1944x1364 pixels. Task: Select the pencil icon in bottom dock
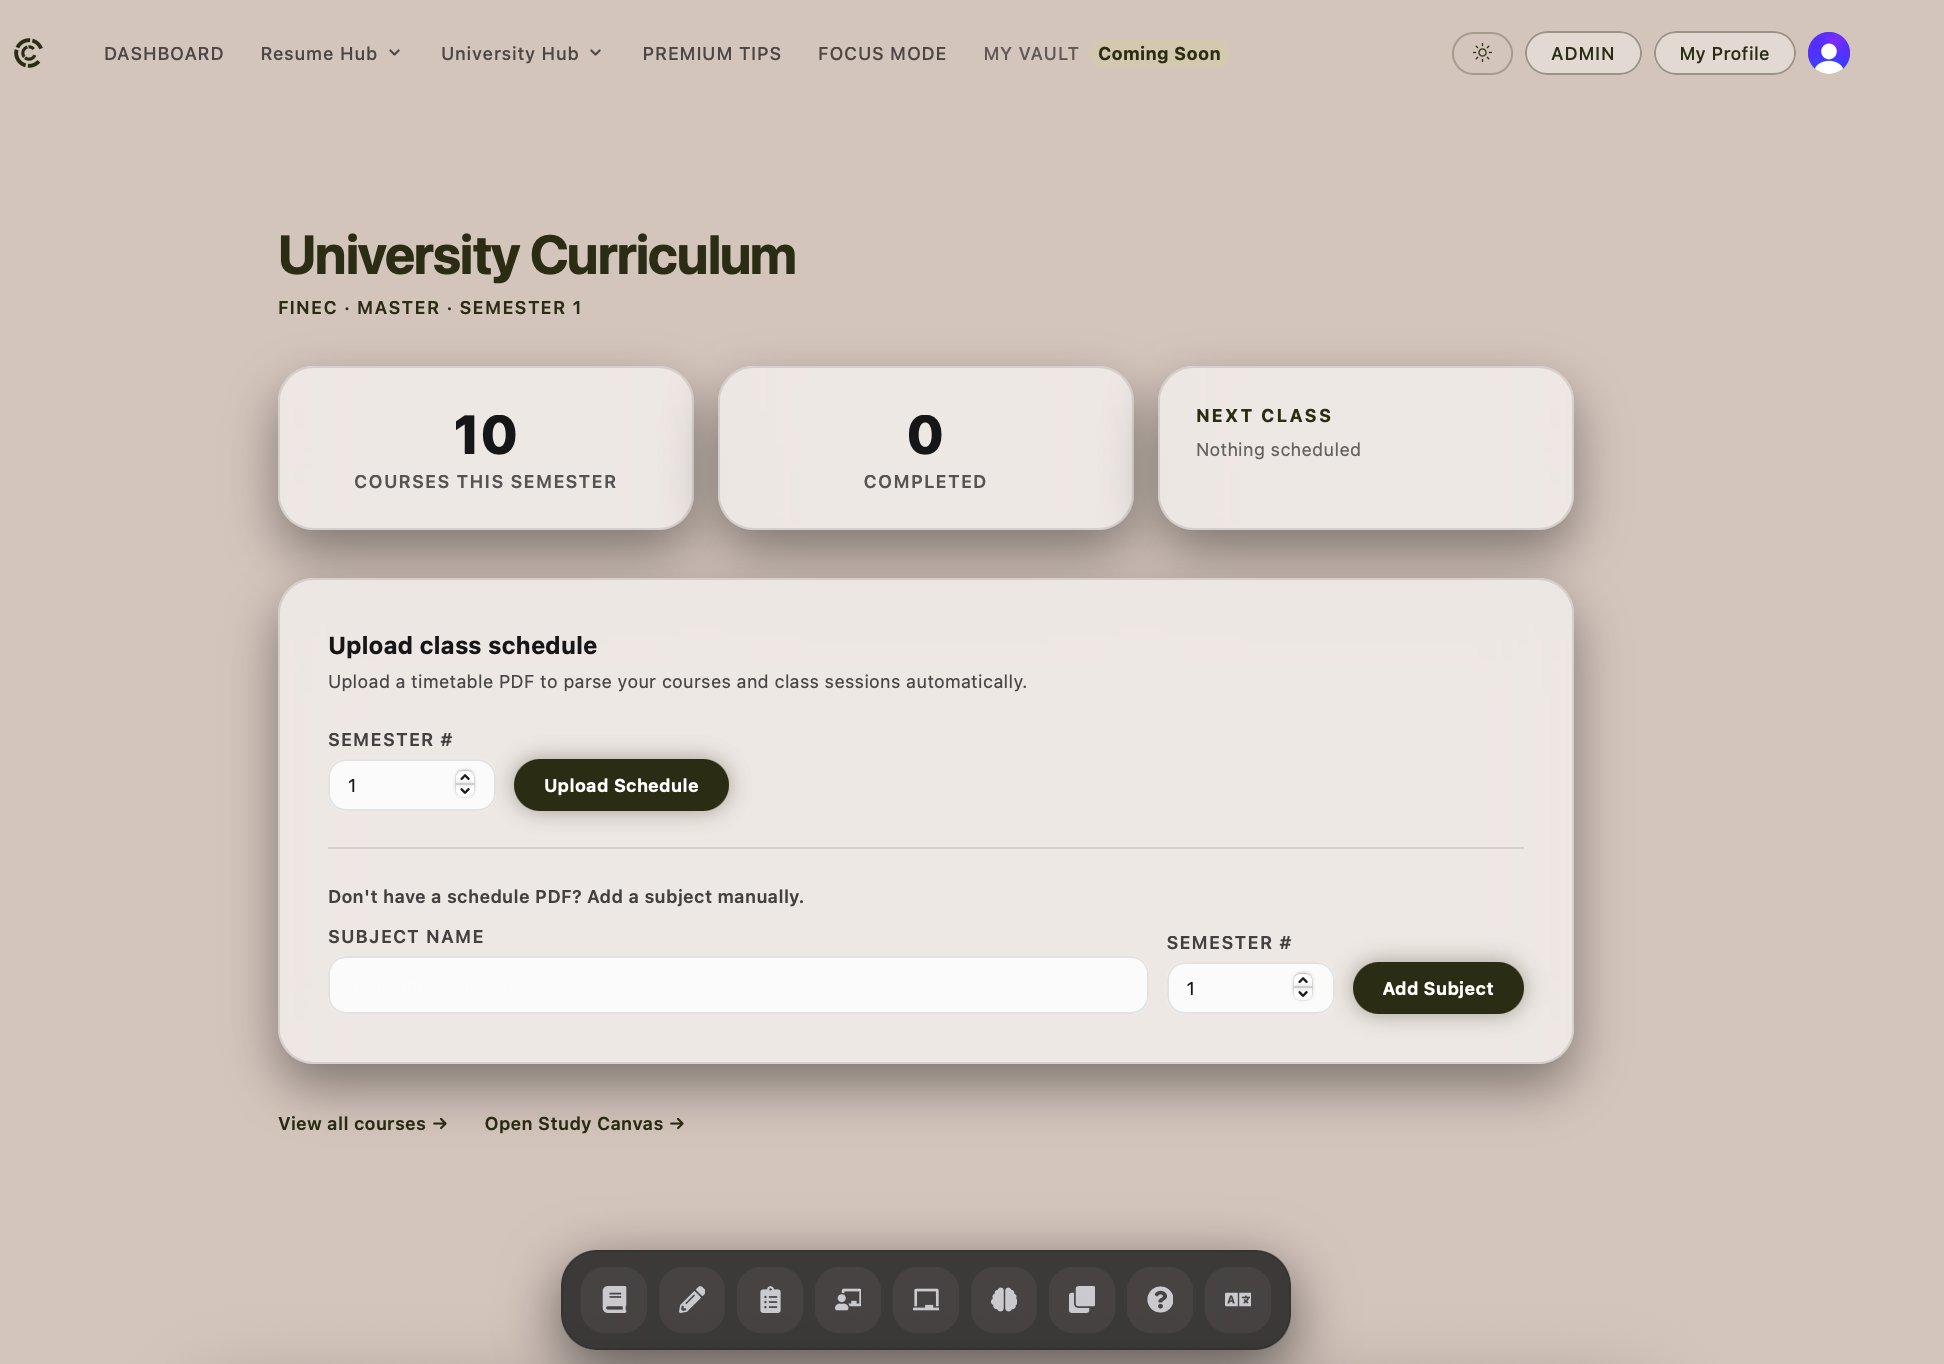point(692,1300)
